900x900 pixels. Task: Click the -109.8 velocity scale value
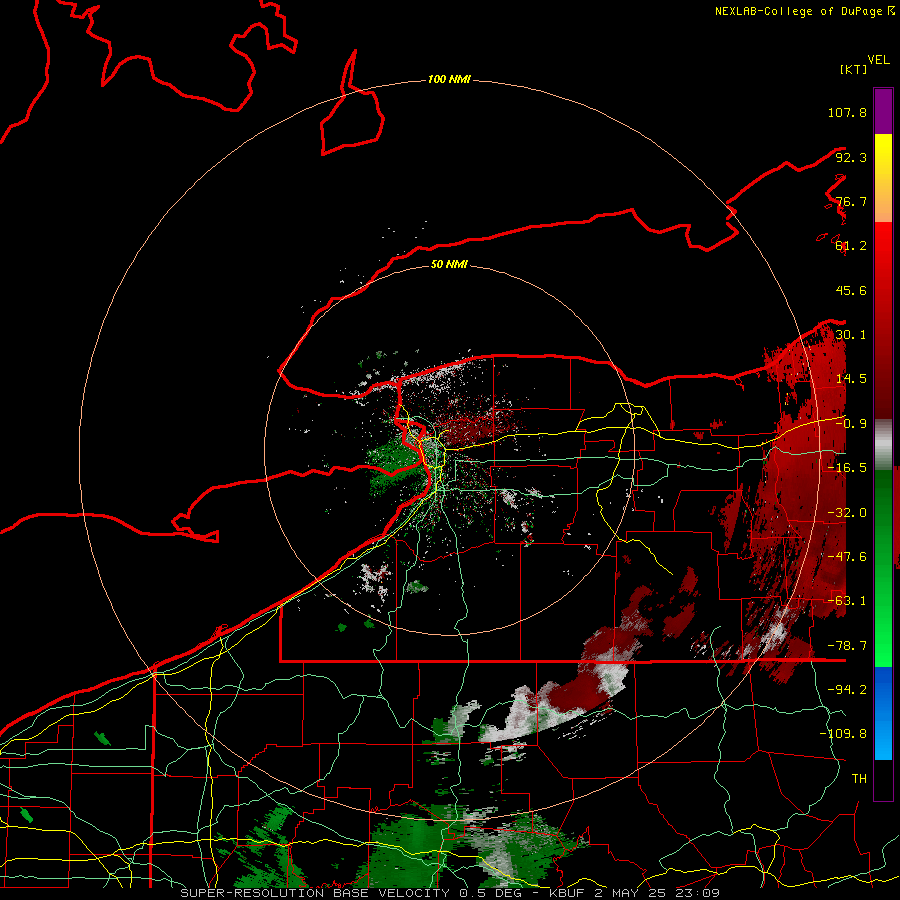coord(843,734)
